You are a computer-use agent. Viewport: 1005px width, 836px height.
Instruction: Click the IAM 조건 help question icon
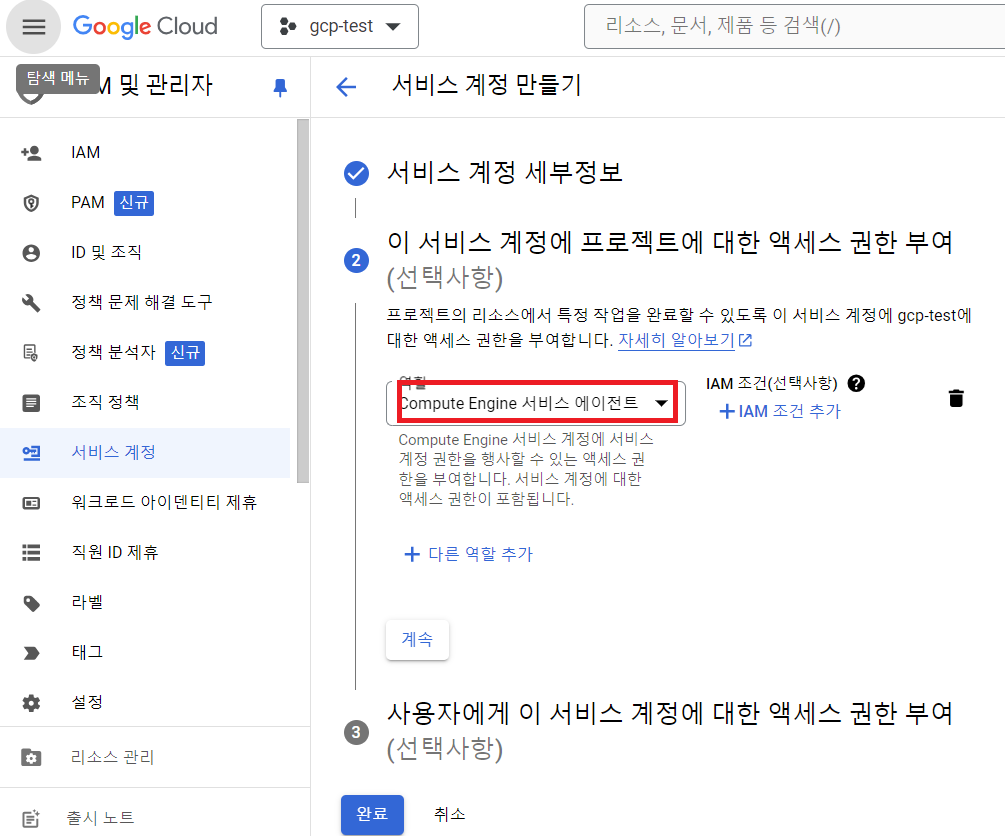pyautogui.click(x=856, y=383)
